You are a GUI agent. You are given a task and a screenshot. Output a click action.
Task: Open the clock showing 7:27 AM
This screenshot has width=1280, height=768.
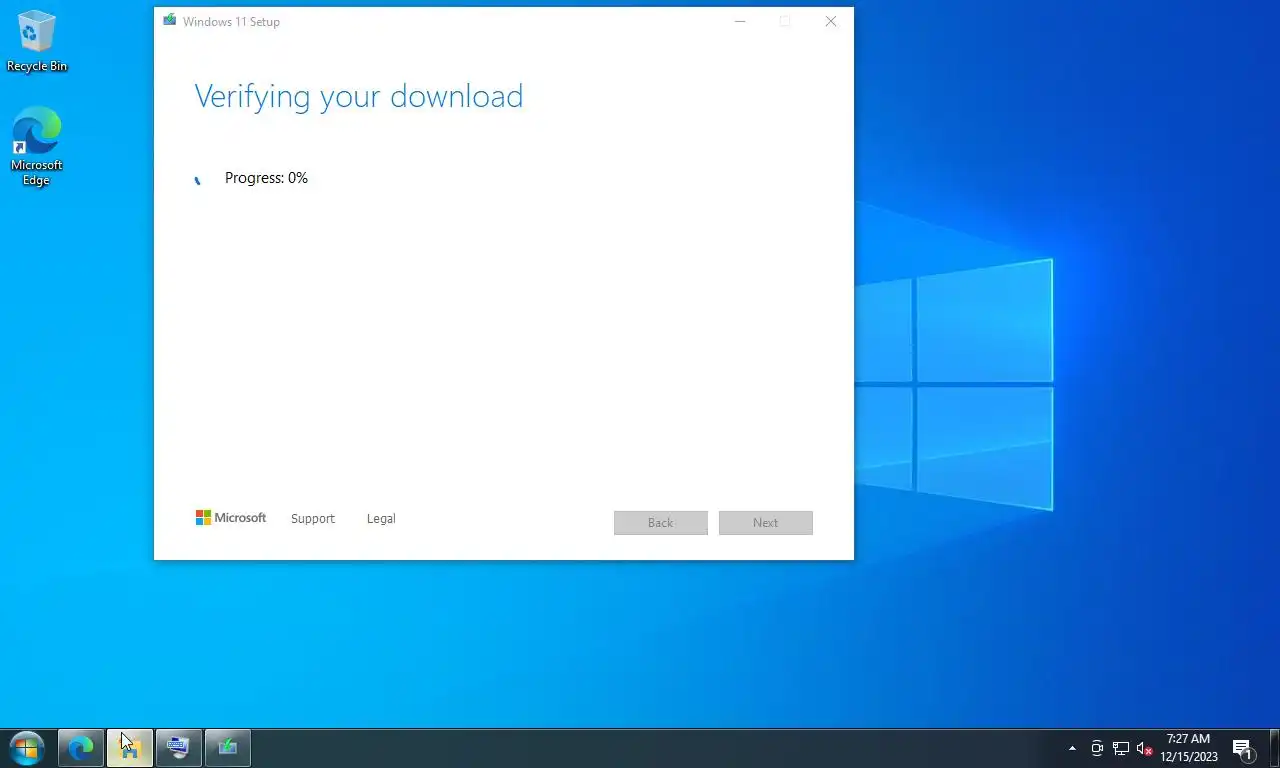point(1189,748)
